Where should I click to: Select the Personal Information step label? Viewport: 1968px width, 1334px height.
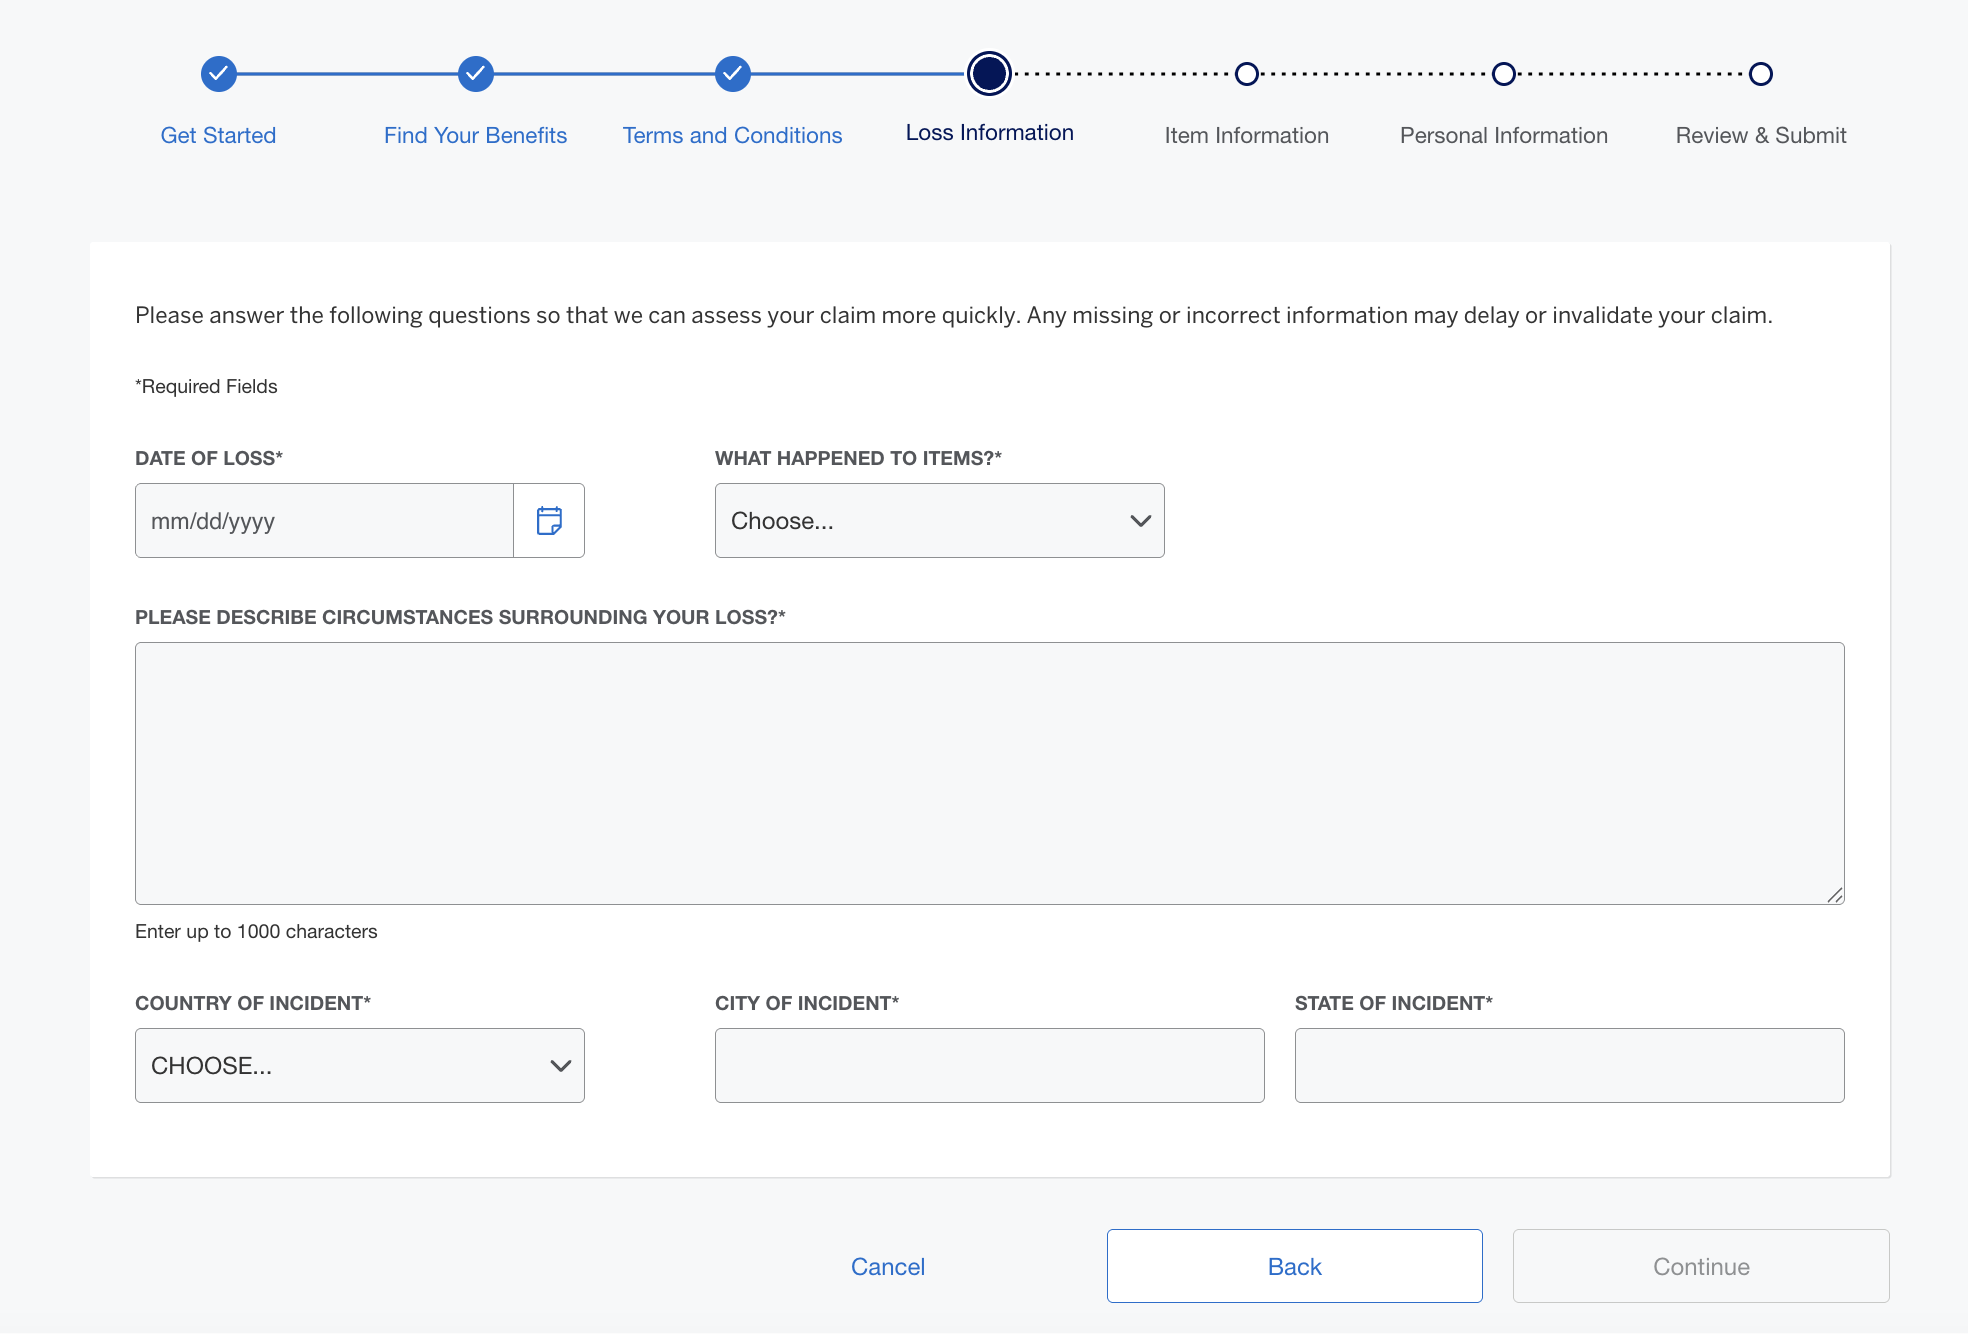click(1503, 135)
